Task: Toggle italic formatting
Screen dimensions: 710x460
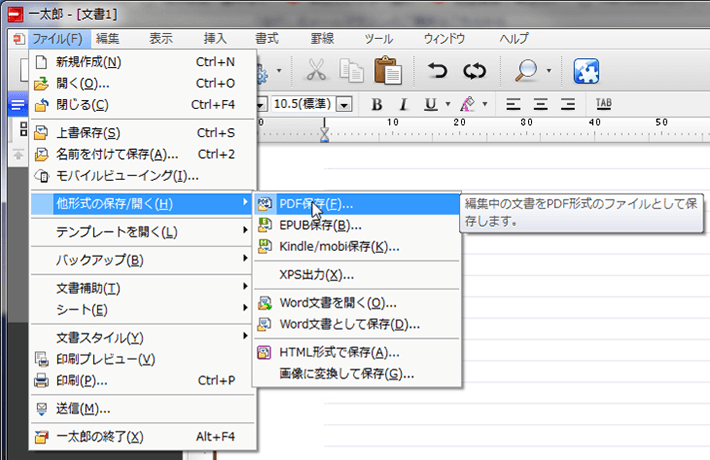Action: 403,104
